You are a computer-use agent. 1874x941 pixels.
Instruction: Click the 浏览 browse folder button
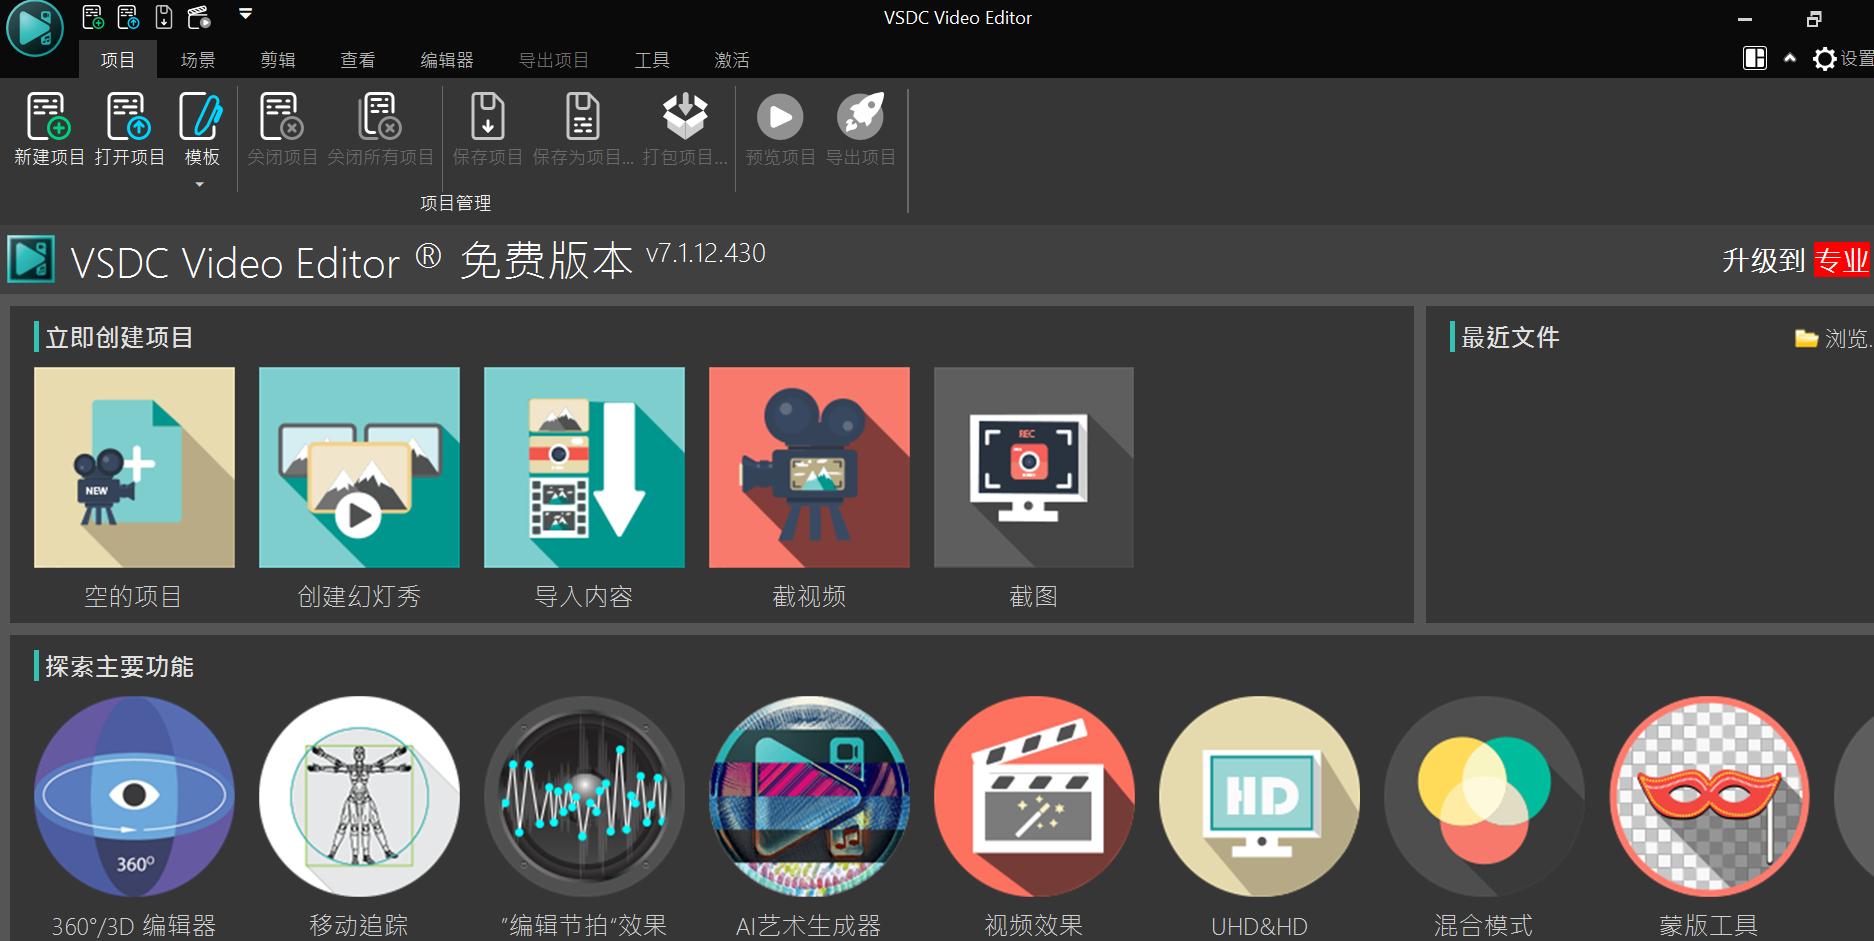coord(1833,339)
